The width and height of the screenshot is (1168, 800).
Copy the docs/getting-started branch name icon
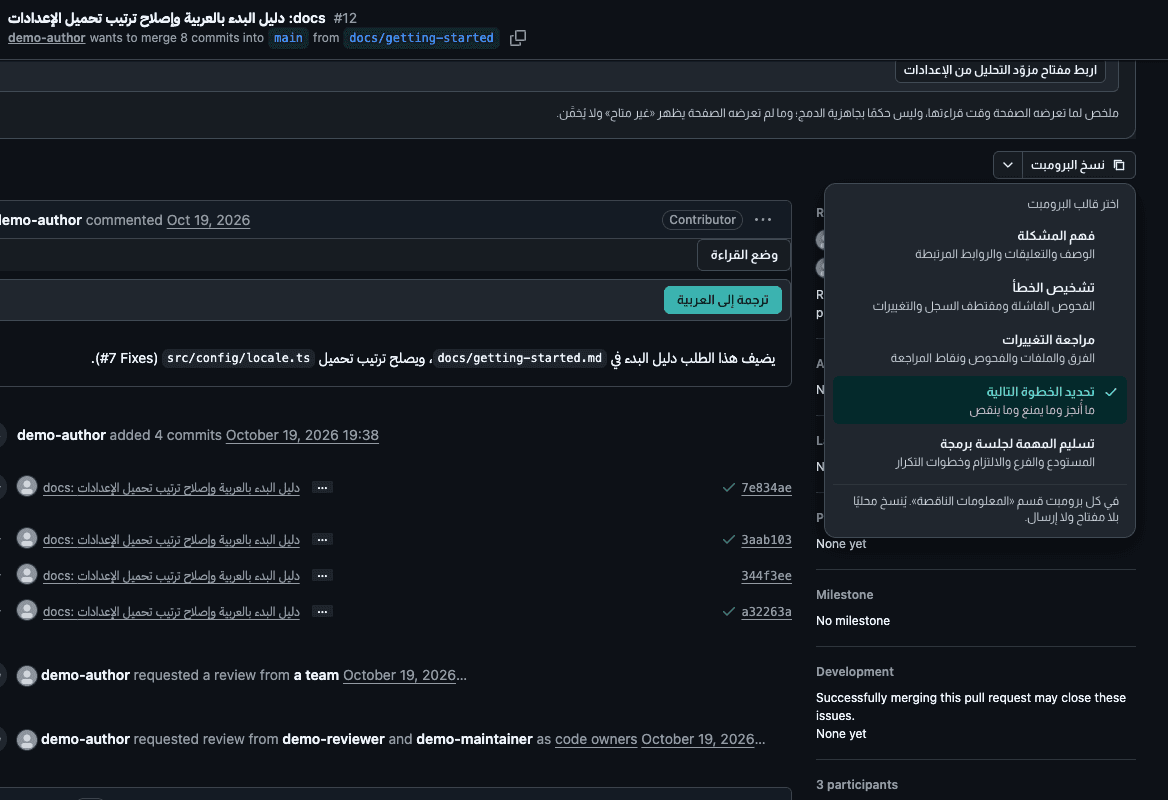pos(518,38)
